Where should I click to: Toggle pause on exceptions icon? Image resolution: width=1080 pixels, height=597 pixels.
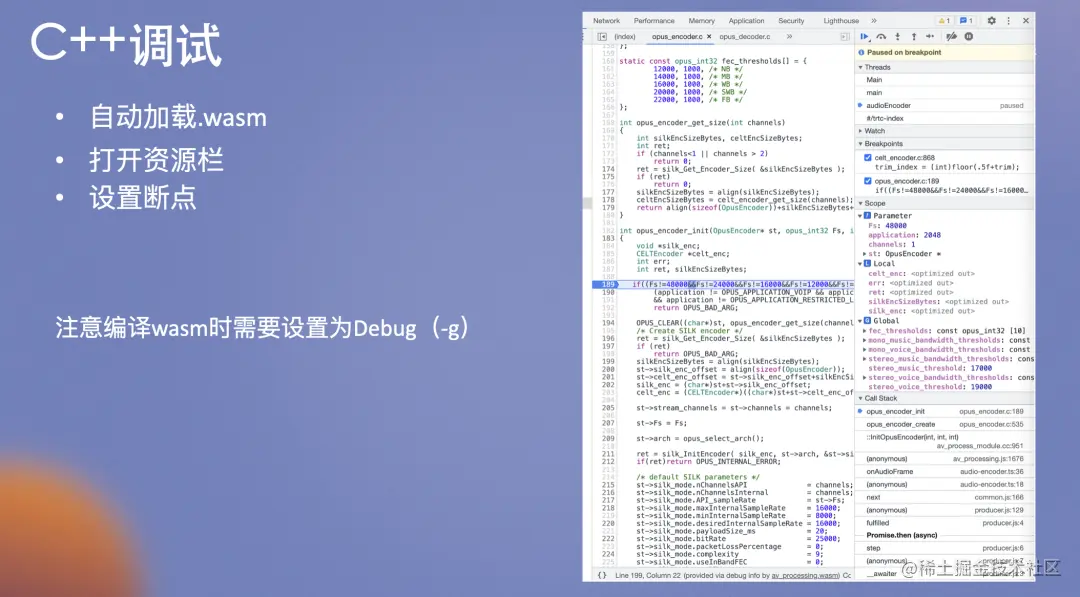coord(968,36)
